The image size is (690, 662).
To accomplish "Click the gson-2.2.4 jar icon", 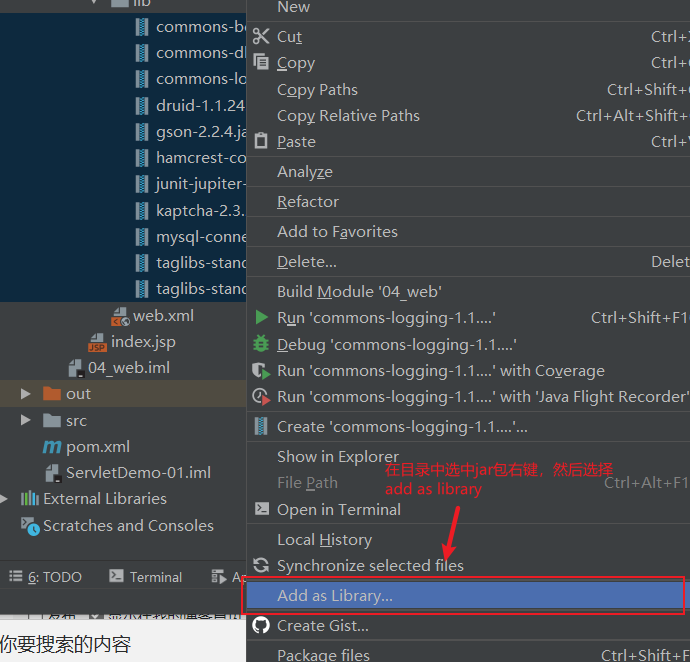I will click(142, 132).
